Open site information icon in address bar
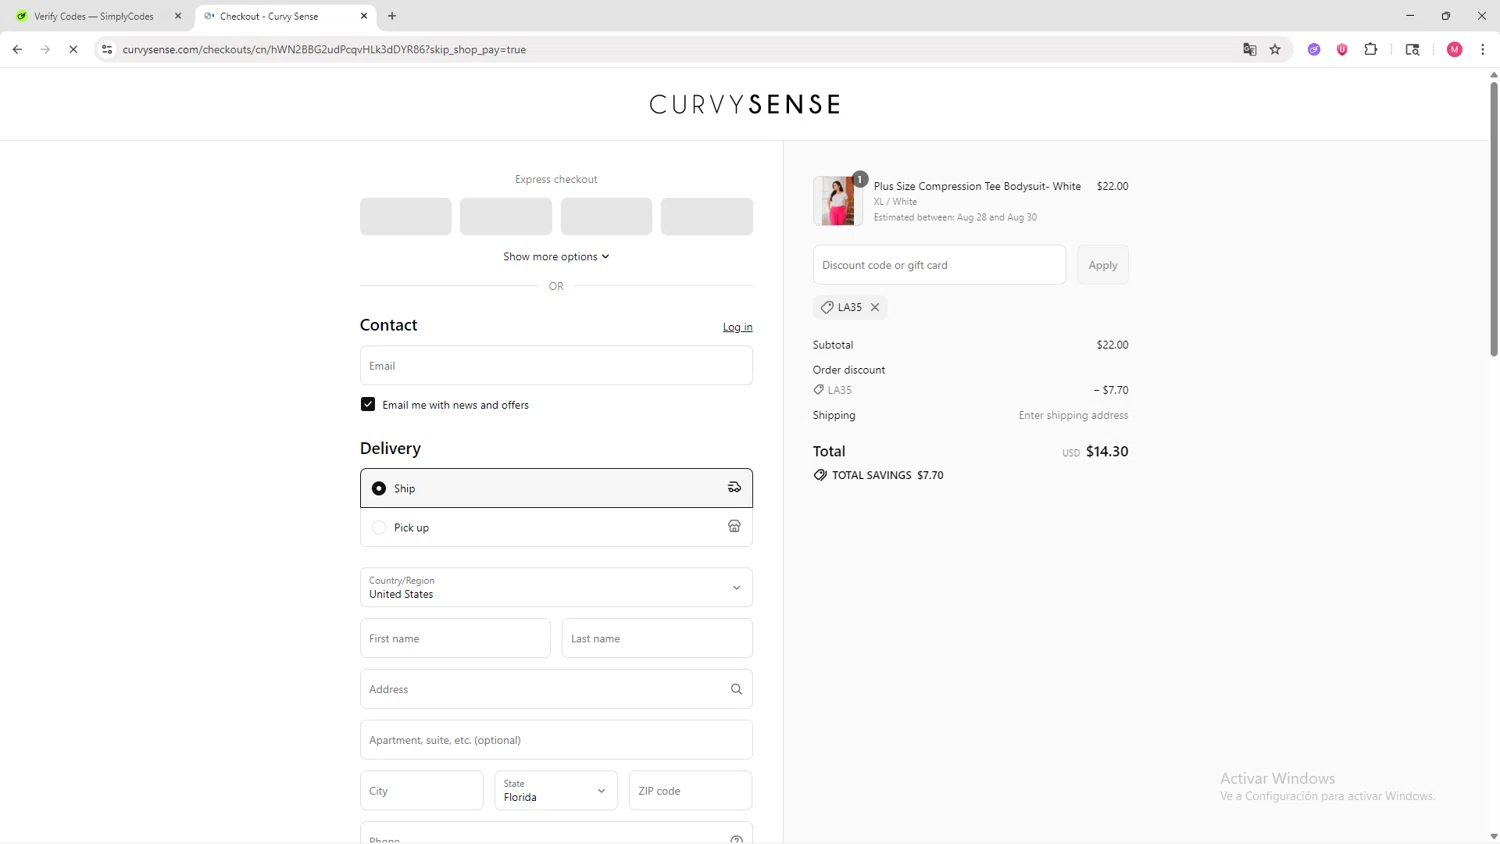 click(x=107, y=49)
